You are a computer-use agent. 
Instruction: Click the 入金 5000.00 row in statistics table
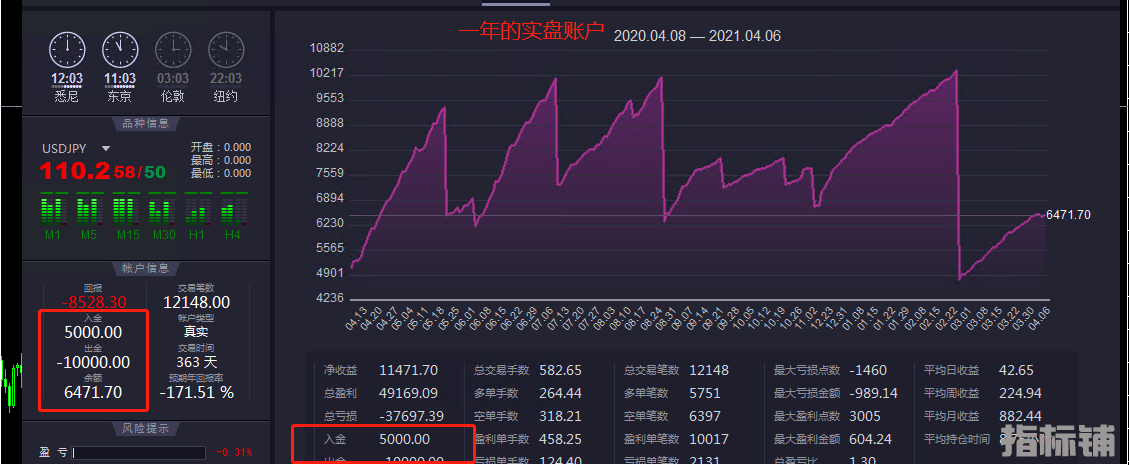click(377, 439)
